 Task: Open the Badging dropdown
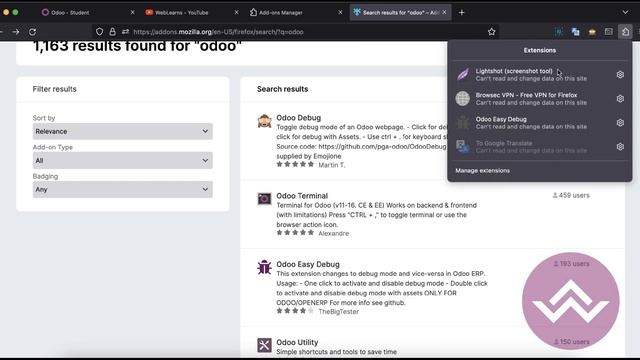pos(122,189)
